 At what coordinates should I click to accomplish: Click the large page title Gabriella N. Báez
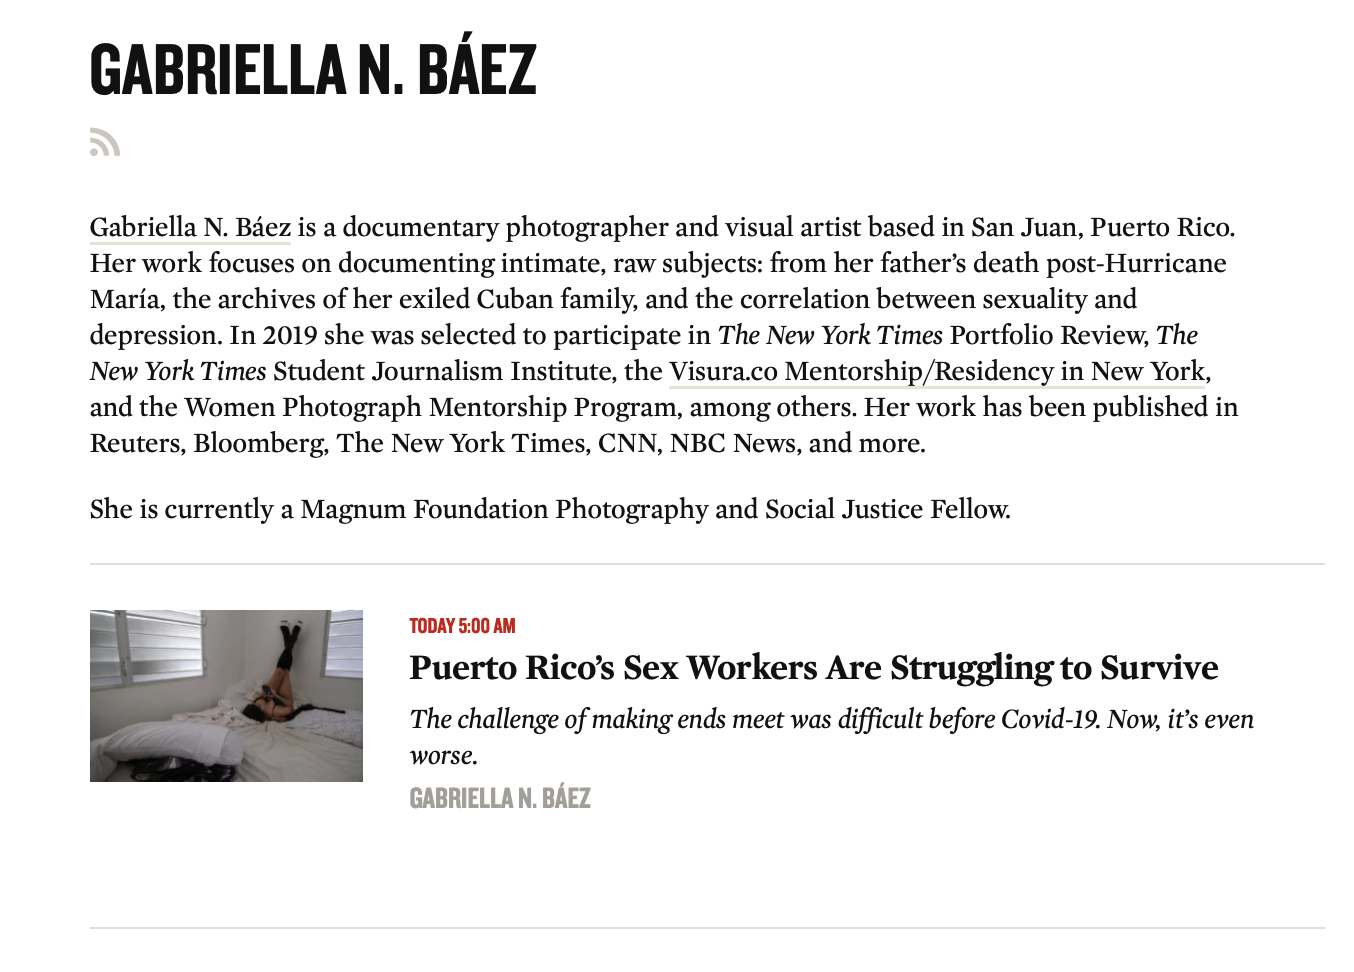click(313, 70)
